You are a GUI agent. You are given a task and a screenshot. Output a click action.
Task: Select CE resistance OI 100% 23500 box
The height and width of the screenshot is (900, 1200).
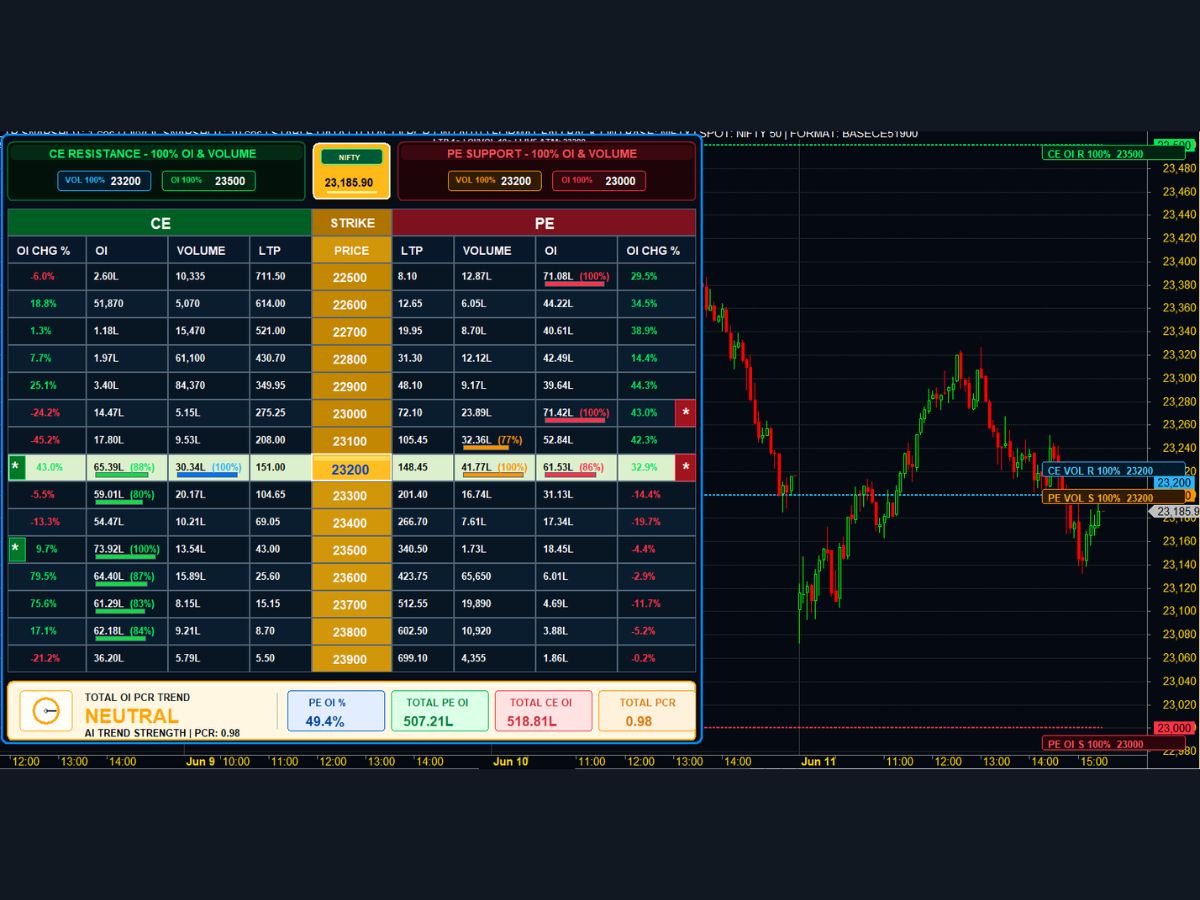click(207, 181)
